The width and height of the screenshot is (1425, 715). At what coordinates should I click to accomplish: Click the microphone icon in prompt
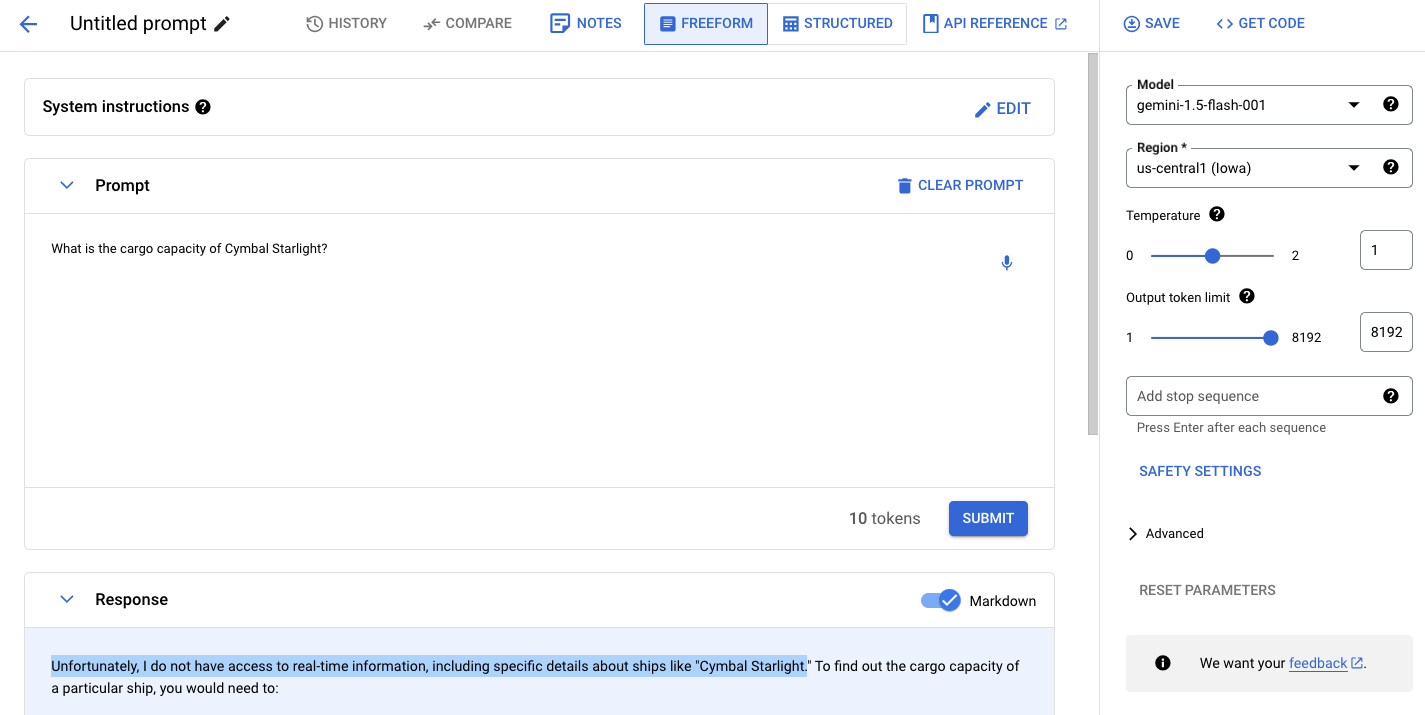1007,263
